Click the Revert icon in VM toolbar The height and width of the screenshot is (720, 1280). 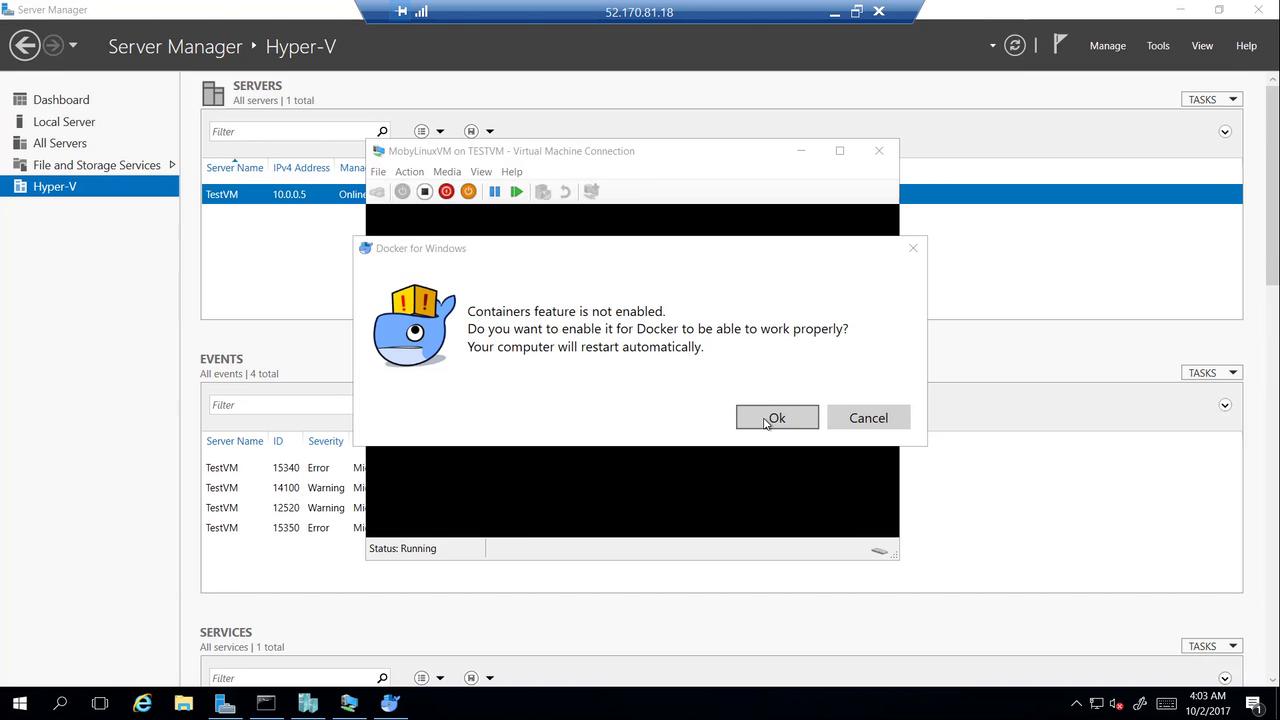[565, 191]
